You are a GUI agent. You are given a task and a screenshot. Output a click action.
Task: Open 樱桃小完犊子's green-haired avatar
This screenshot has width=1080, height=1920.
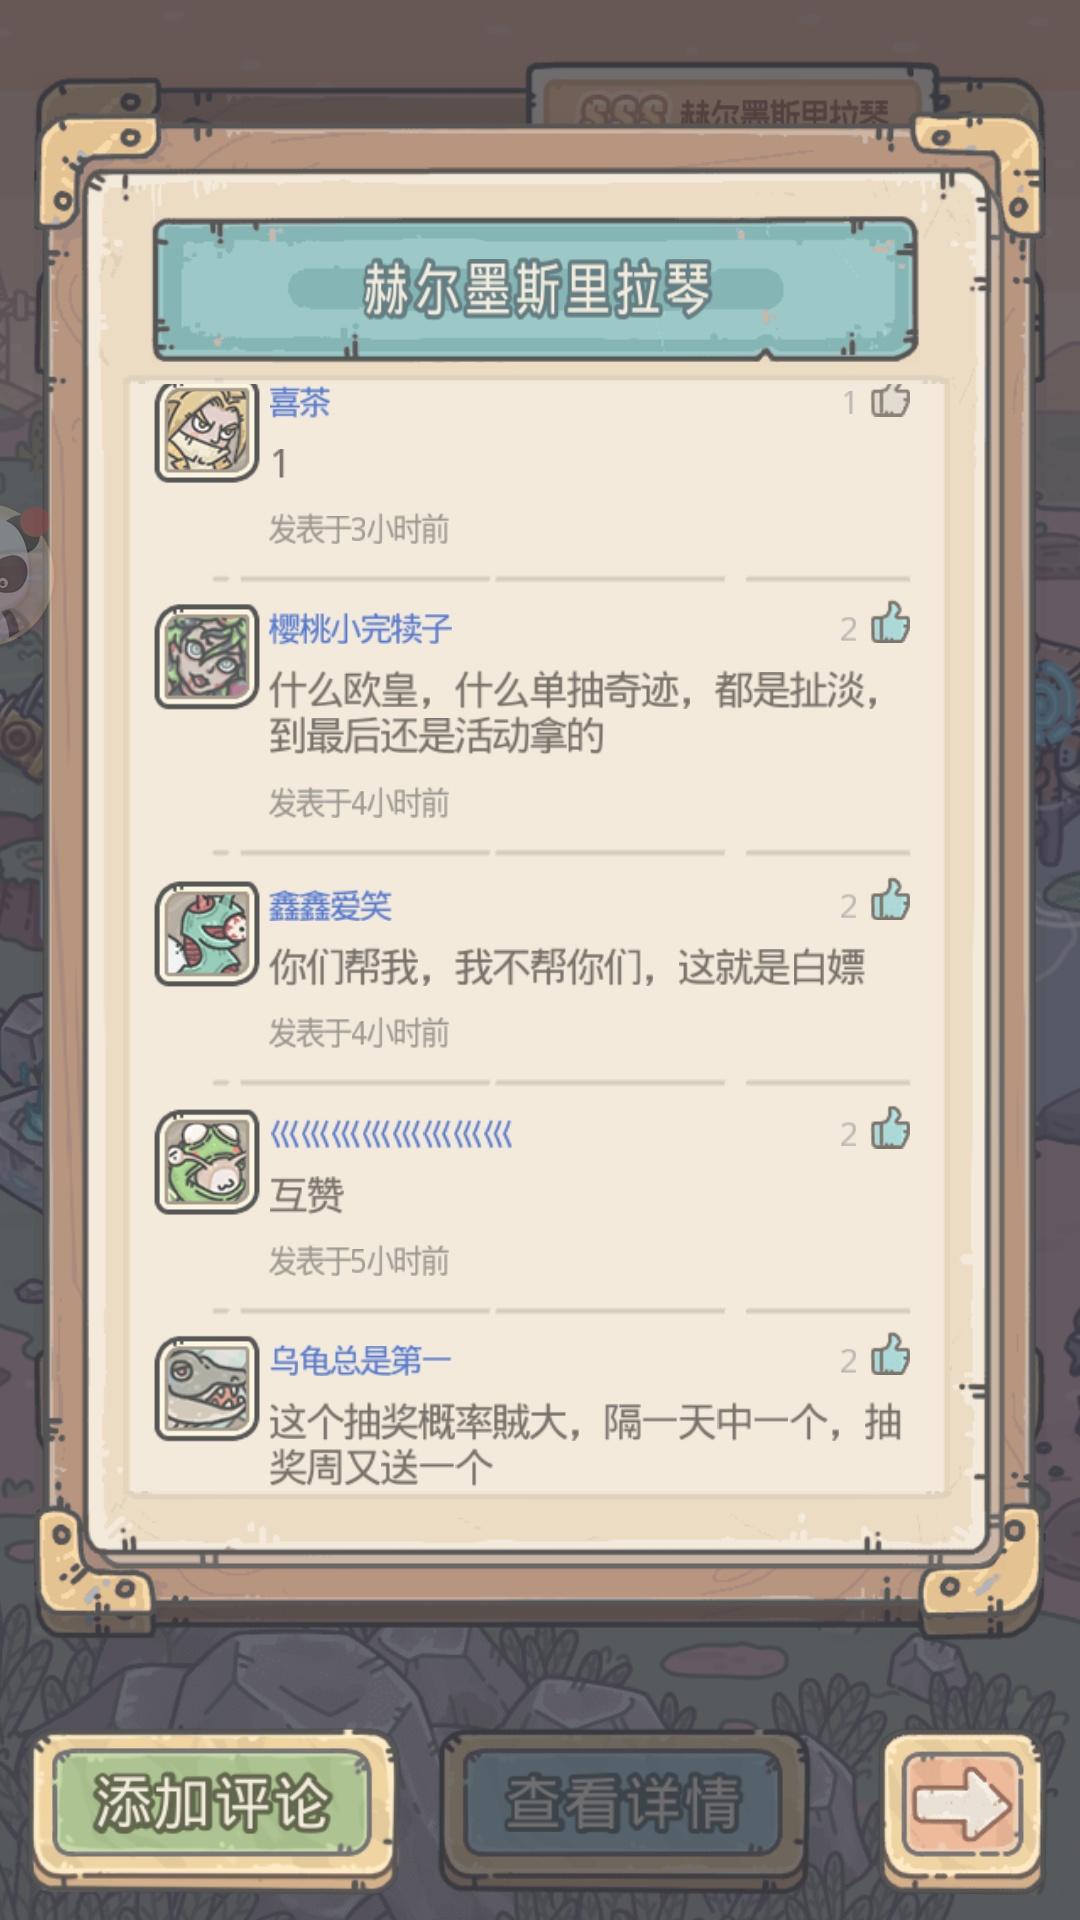pyautogui.click(x=207, y=657)
